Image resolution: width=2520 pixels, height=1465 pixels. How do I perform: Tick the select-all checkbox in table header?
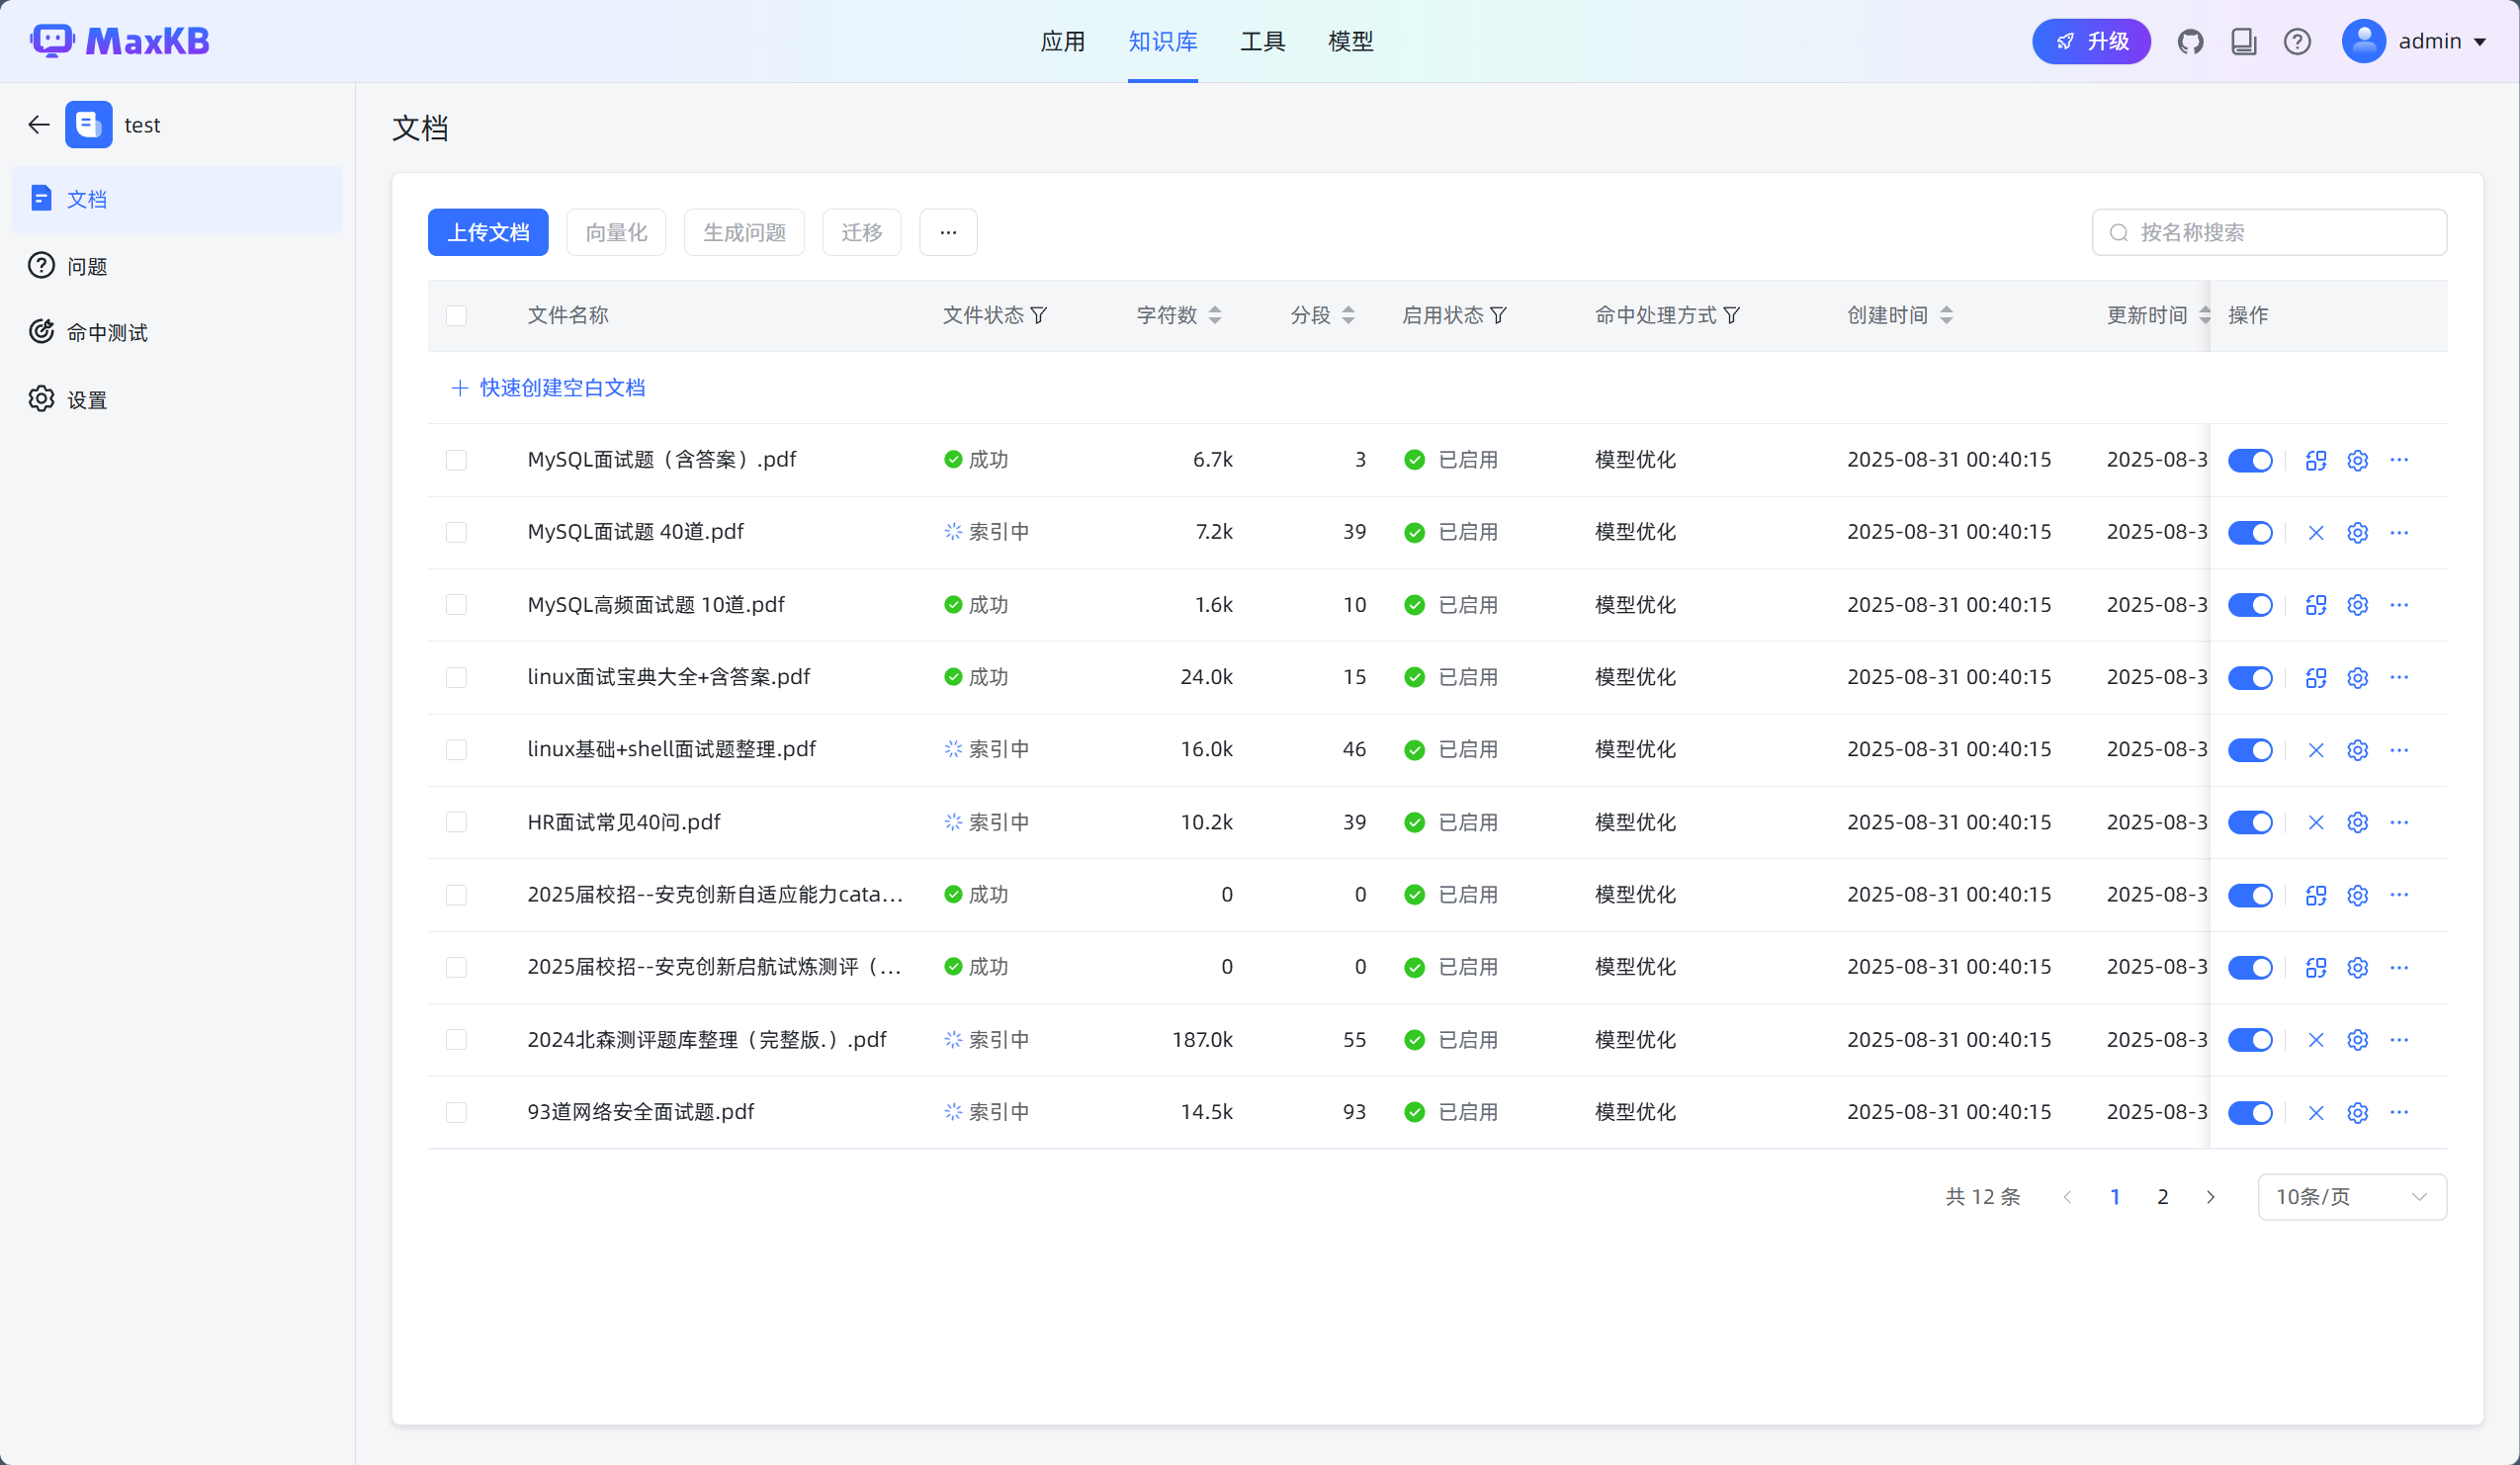pyautogui.click(x=456, y=316)
